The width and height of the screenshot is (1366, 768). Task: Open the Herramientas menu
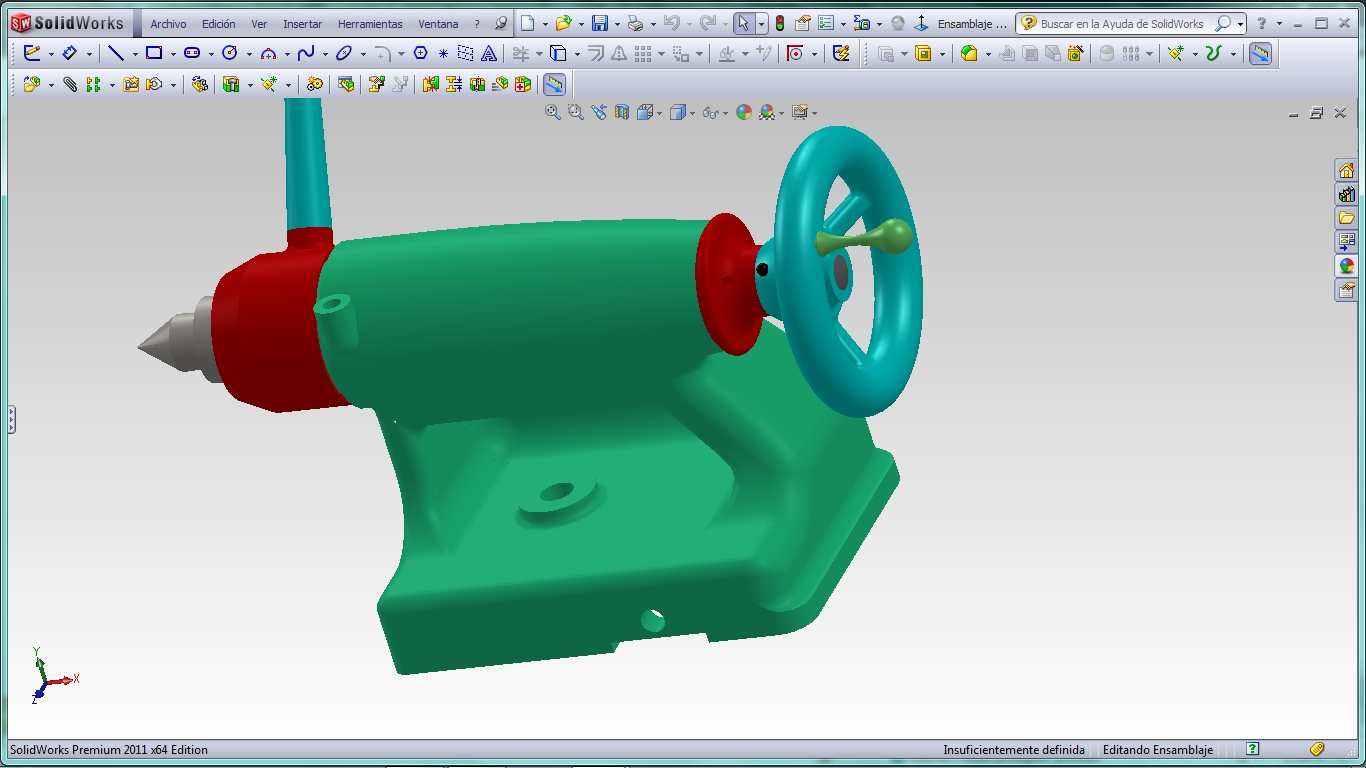(x=370, y=24)
